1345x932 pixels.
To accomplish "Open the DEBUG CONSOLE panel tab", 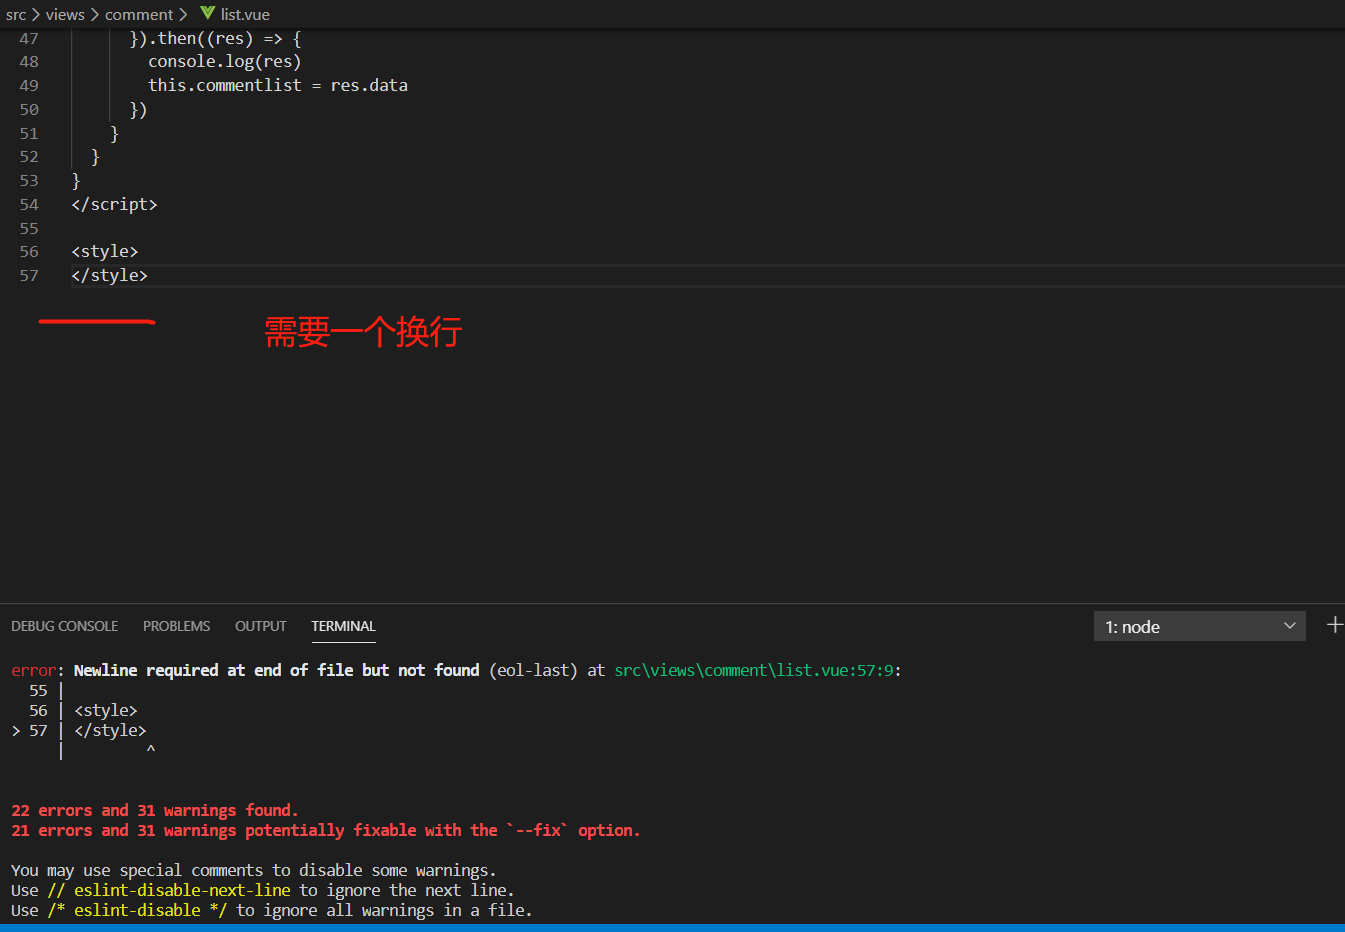I will (64, 626).
